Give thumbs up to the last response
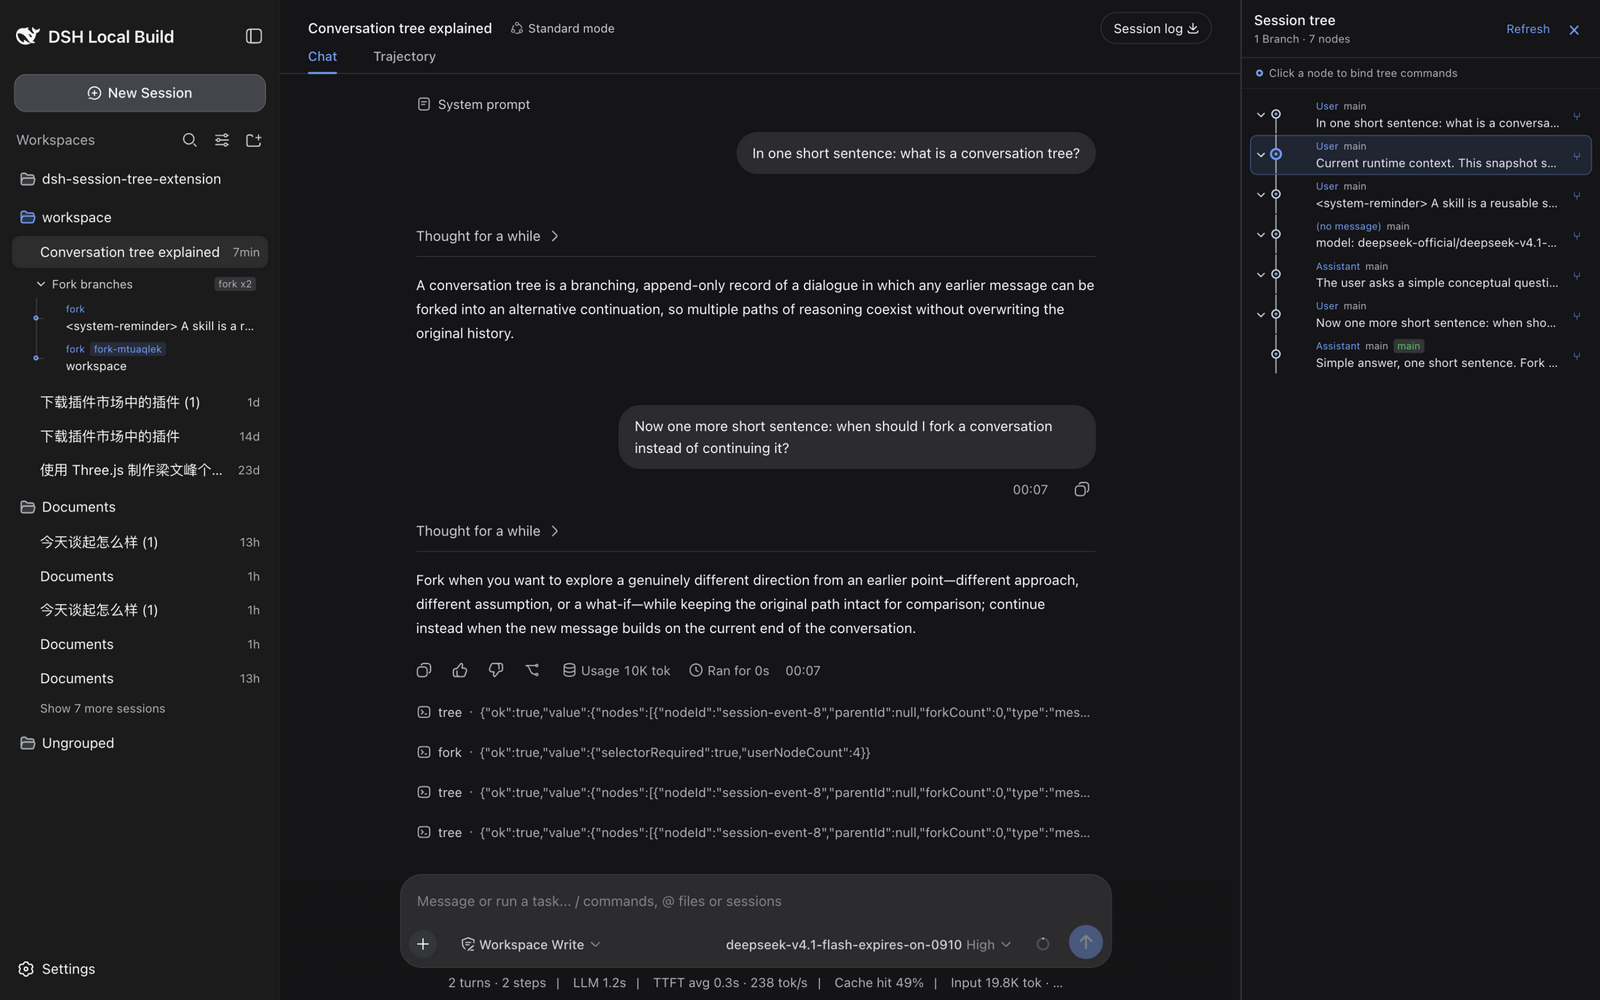 [460, 670]
